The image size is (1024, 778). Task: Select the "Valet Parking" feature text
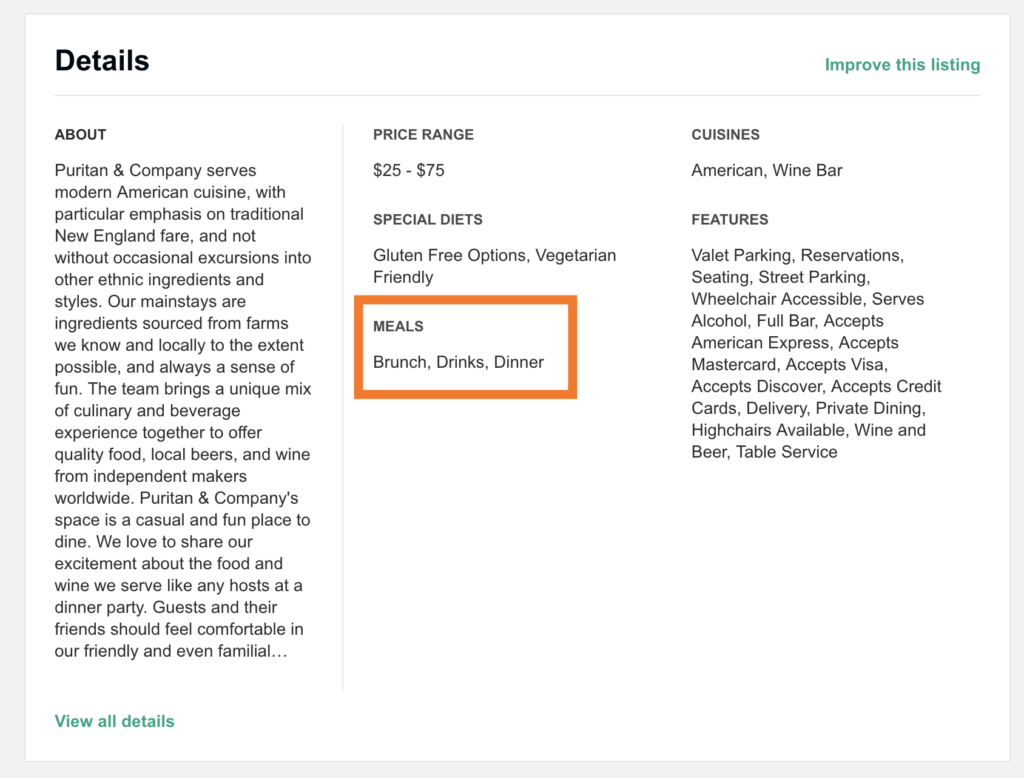coord(742,256)
